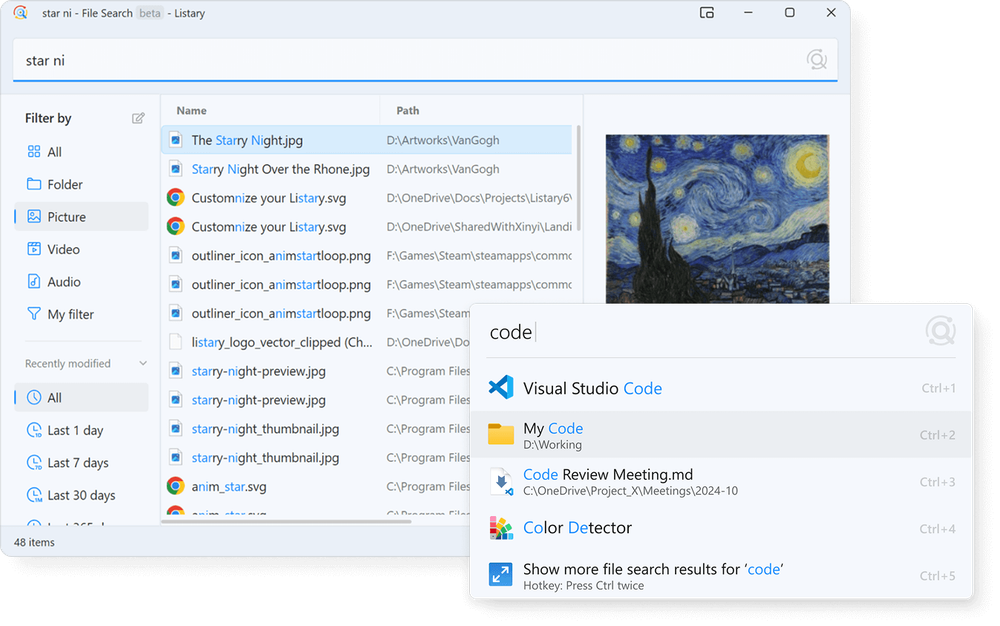
Task: Collapse the Recently modified section
Action: click(143, 363)
